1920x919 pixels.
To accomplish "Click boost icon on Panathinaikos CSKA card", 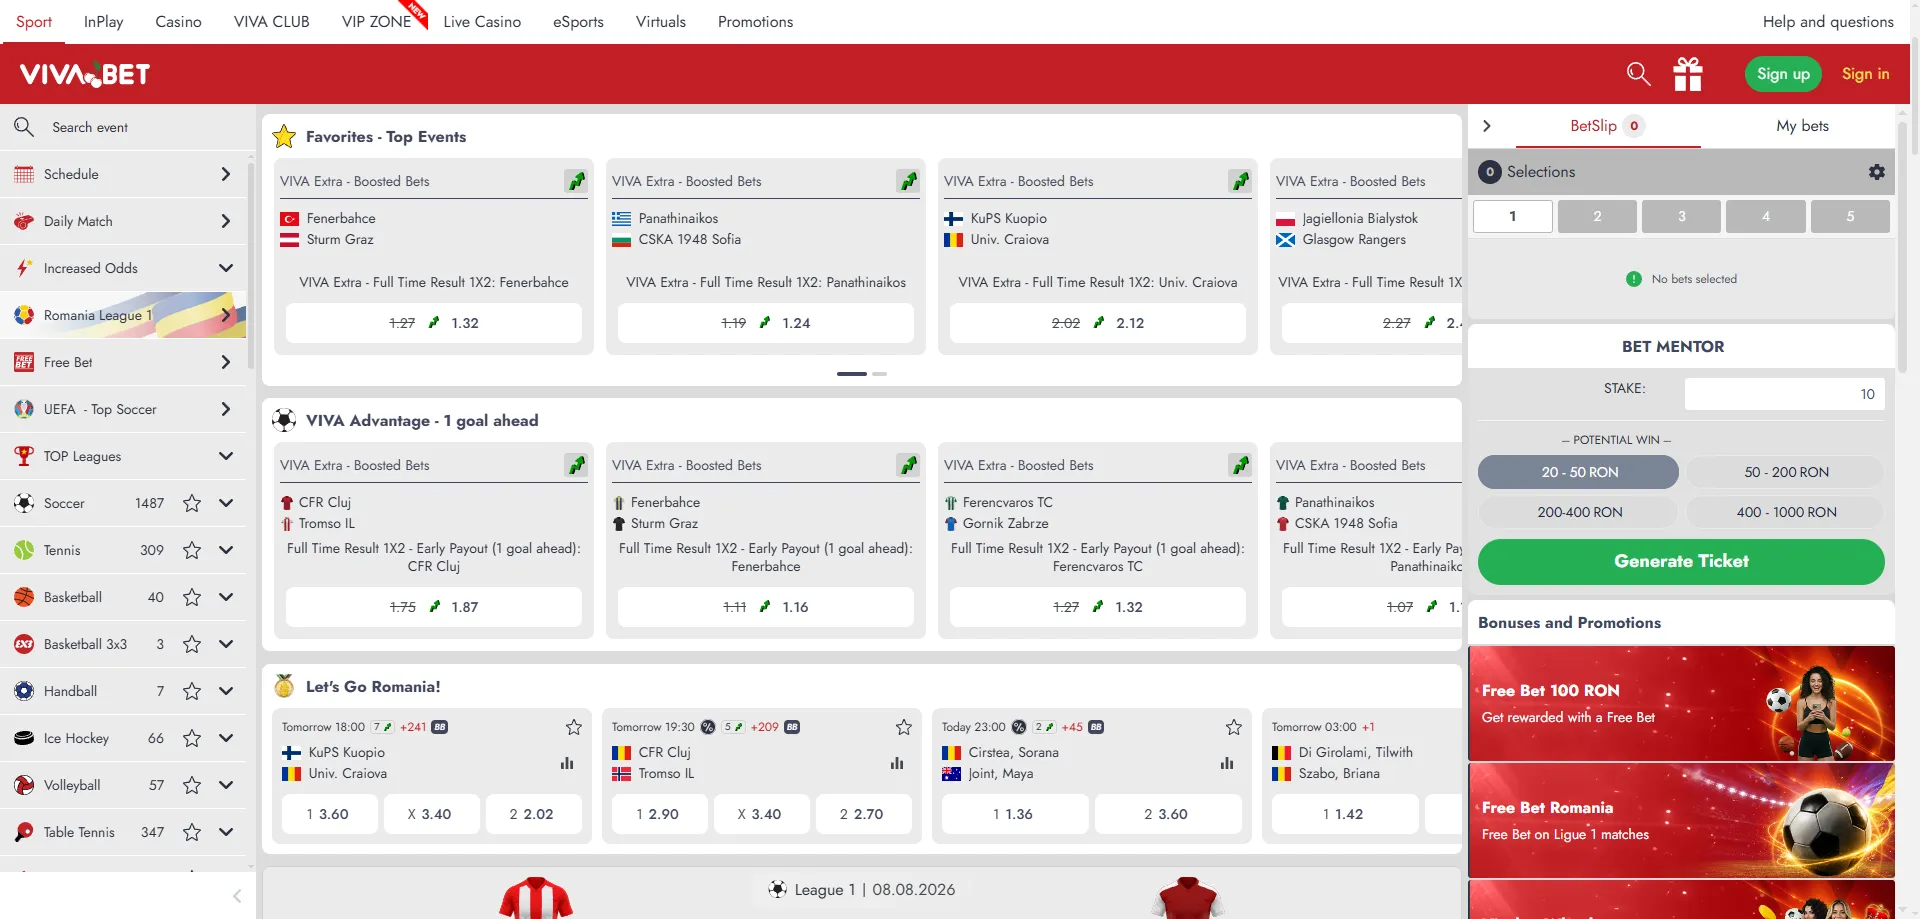I will 908,181.
